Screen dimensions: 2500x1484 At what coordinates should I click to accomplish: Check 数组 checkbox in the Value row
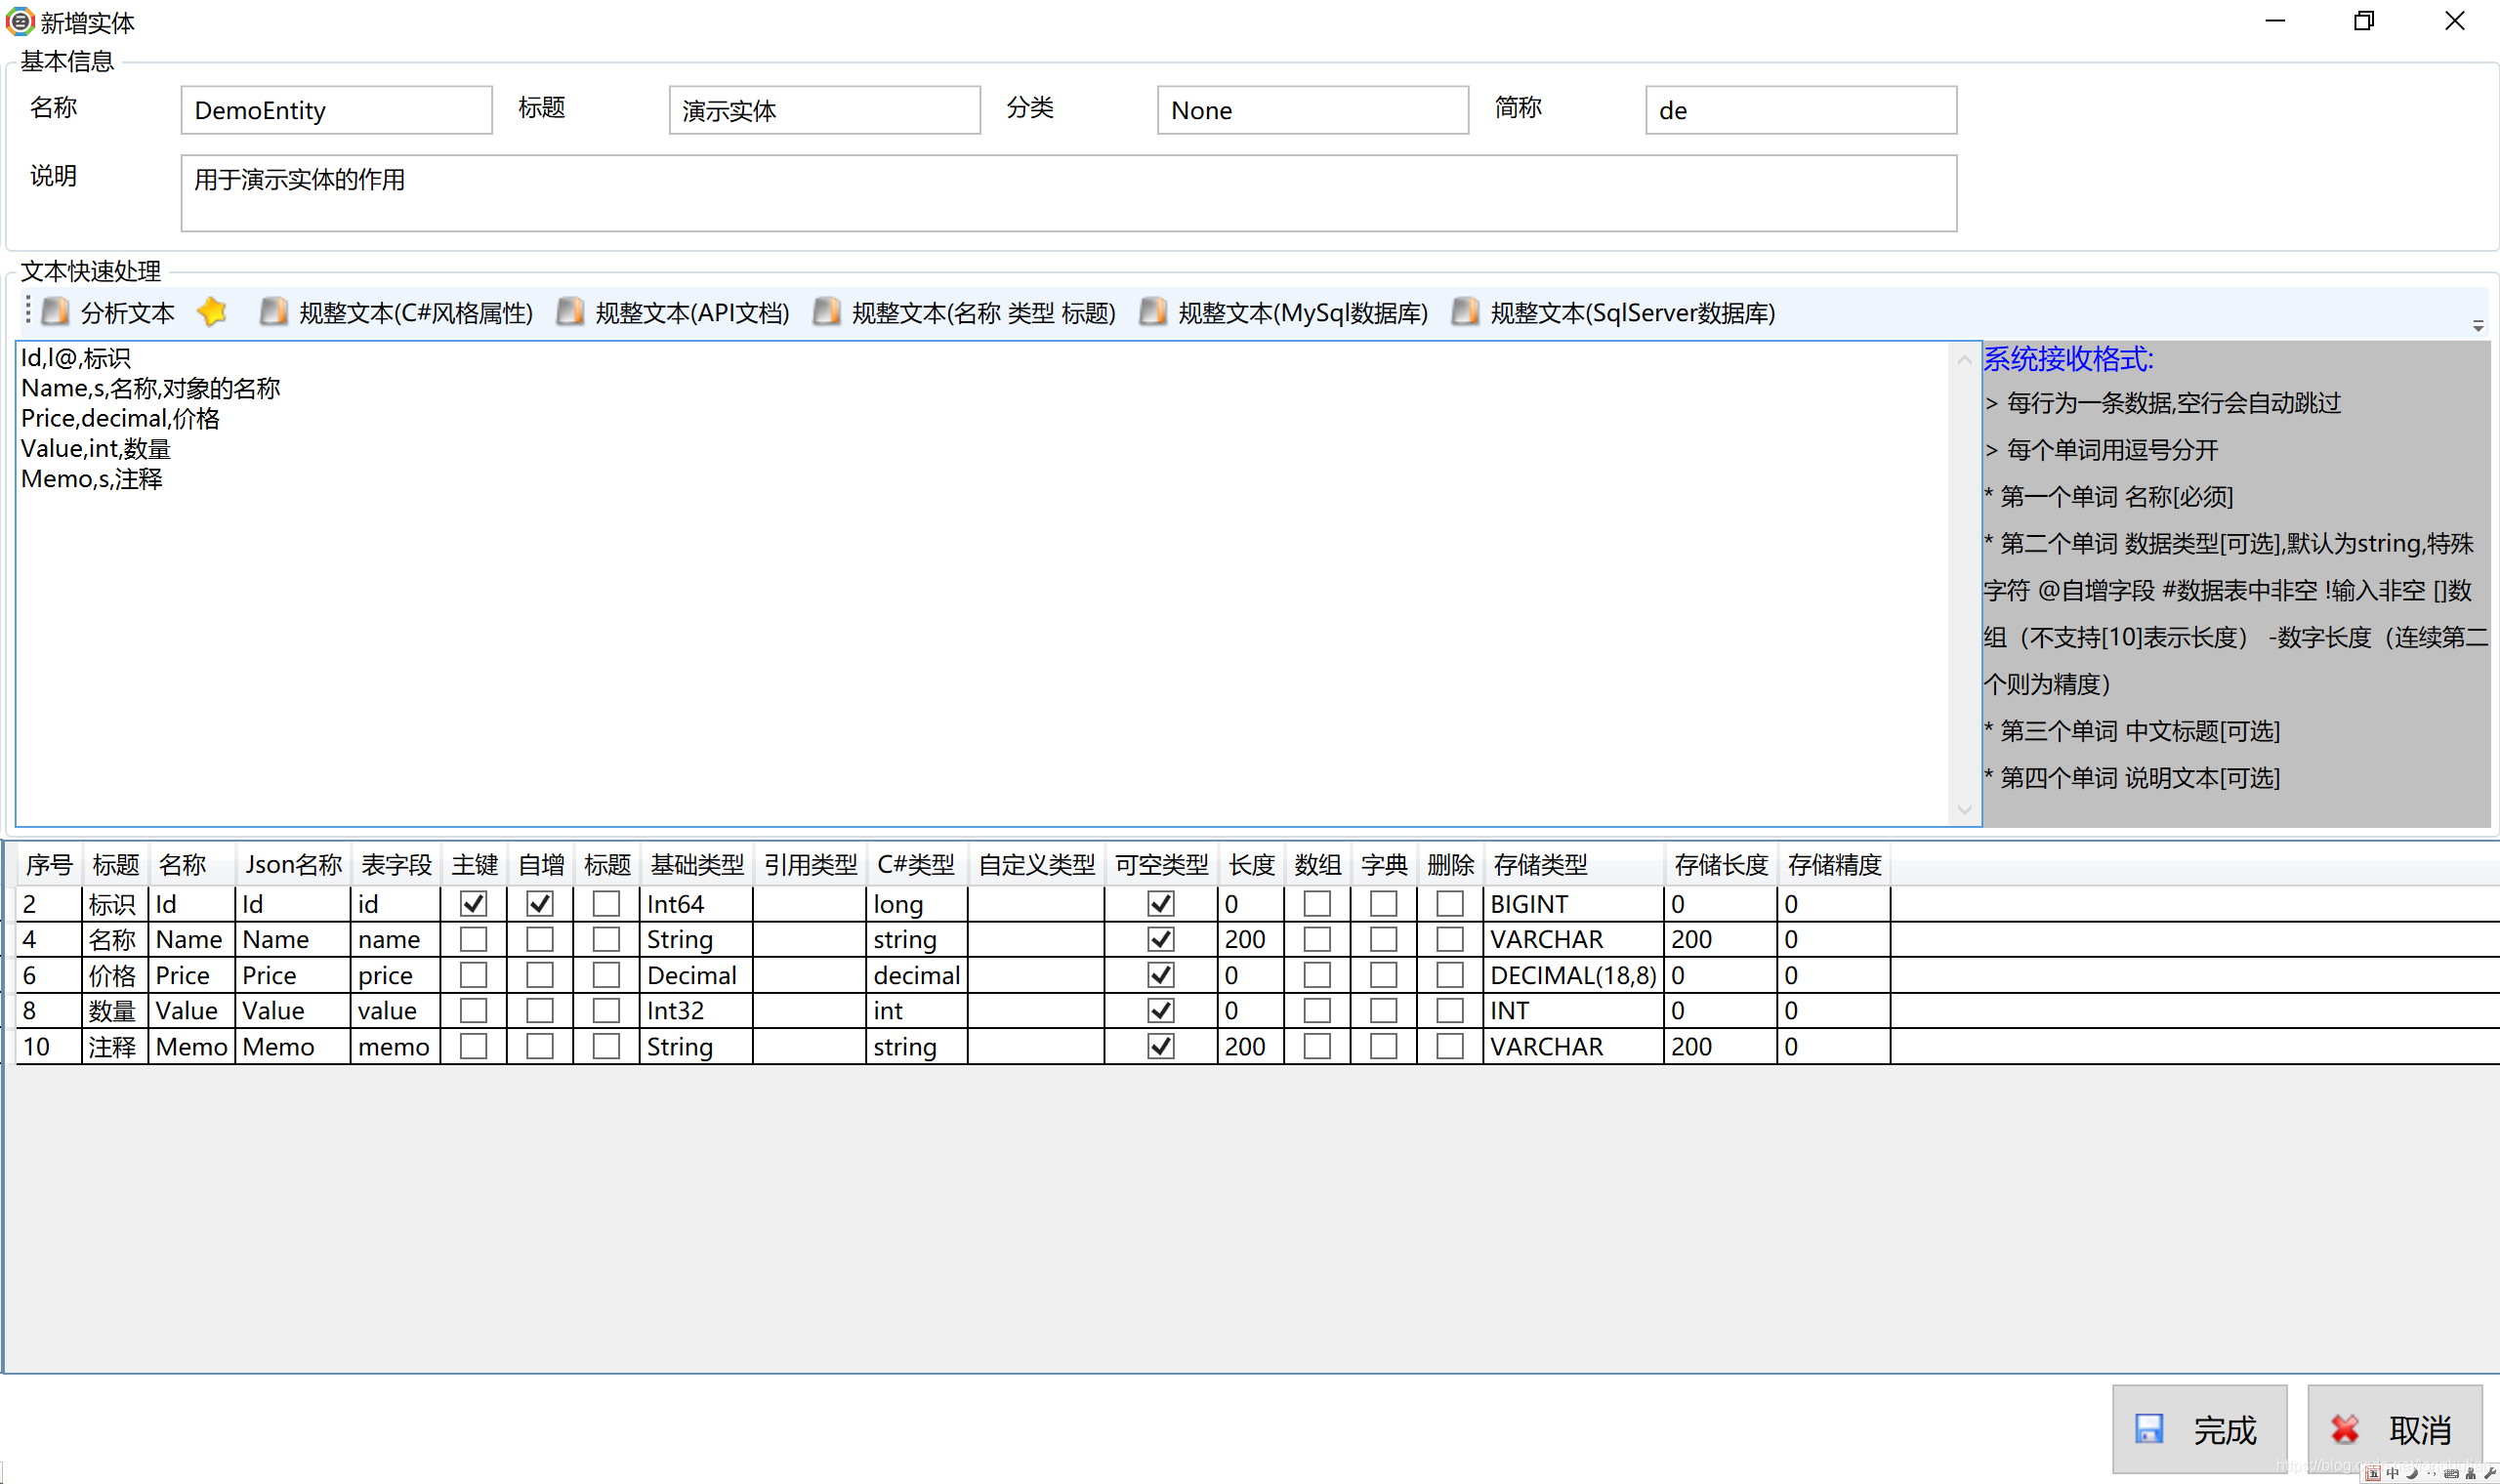tap(1317, 1010)
